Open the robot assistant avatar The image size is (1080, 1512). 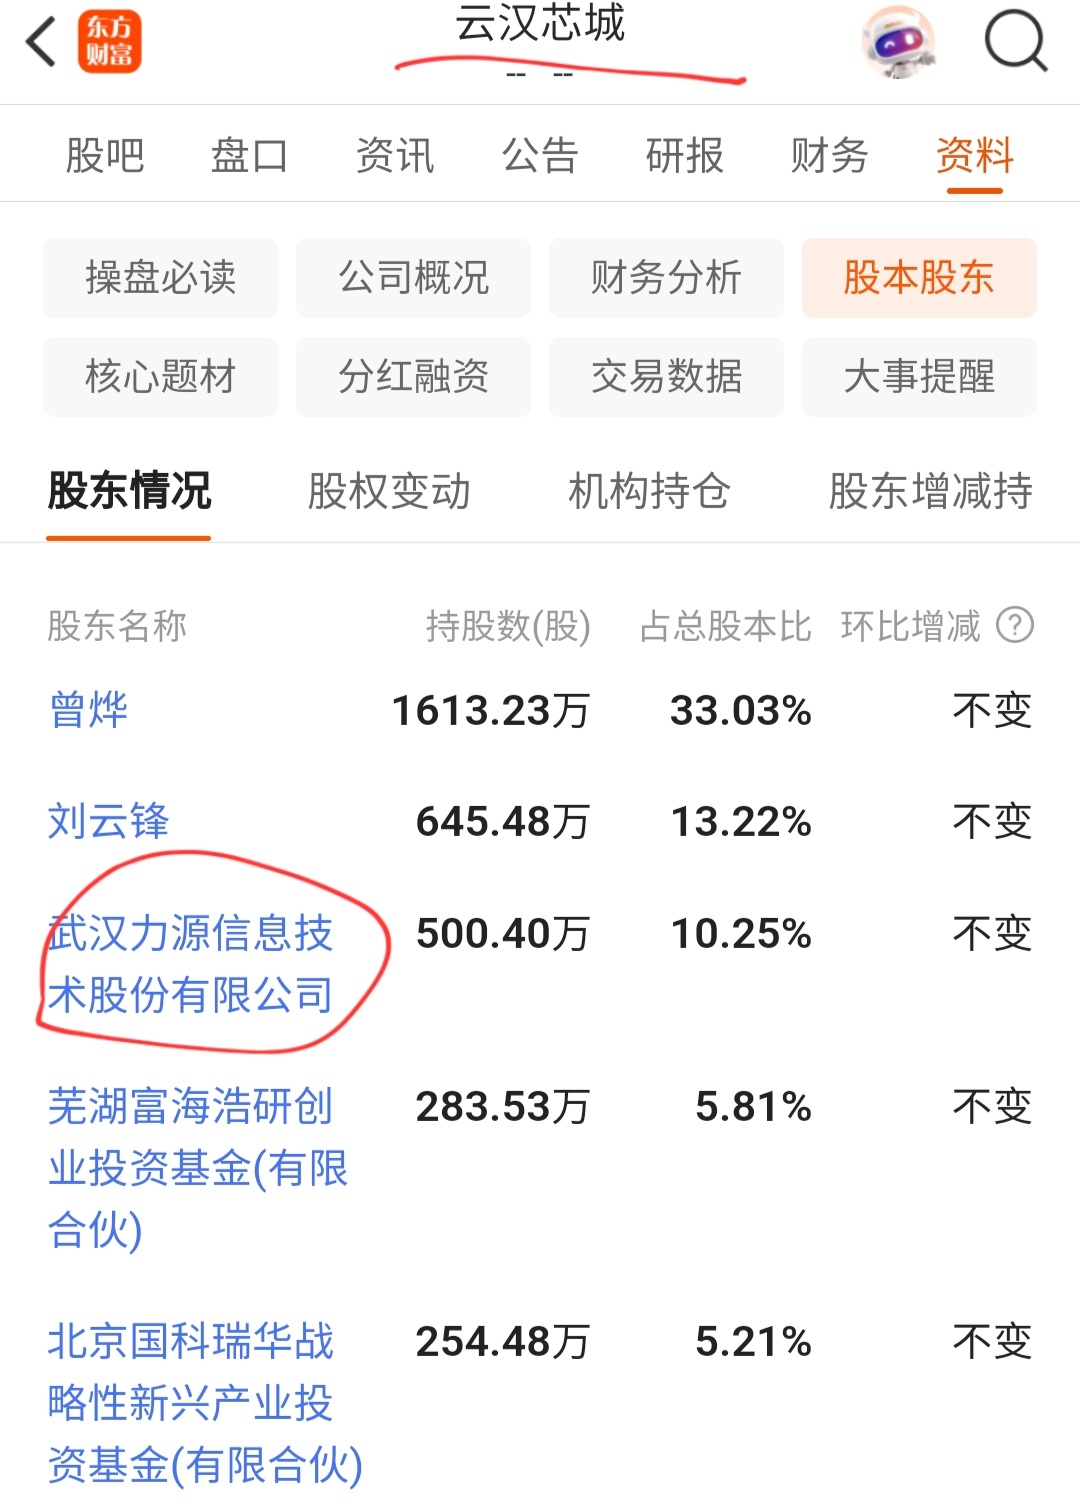(x=899, y=42)
